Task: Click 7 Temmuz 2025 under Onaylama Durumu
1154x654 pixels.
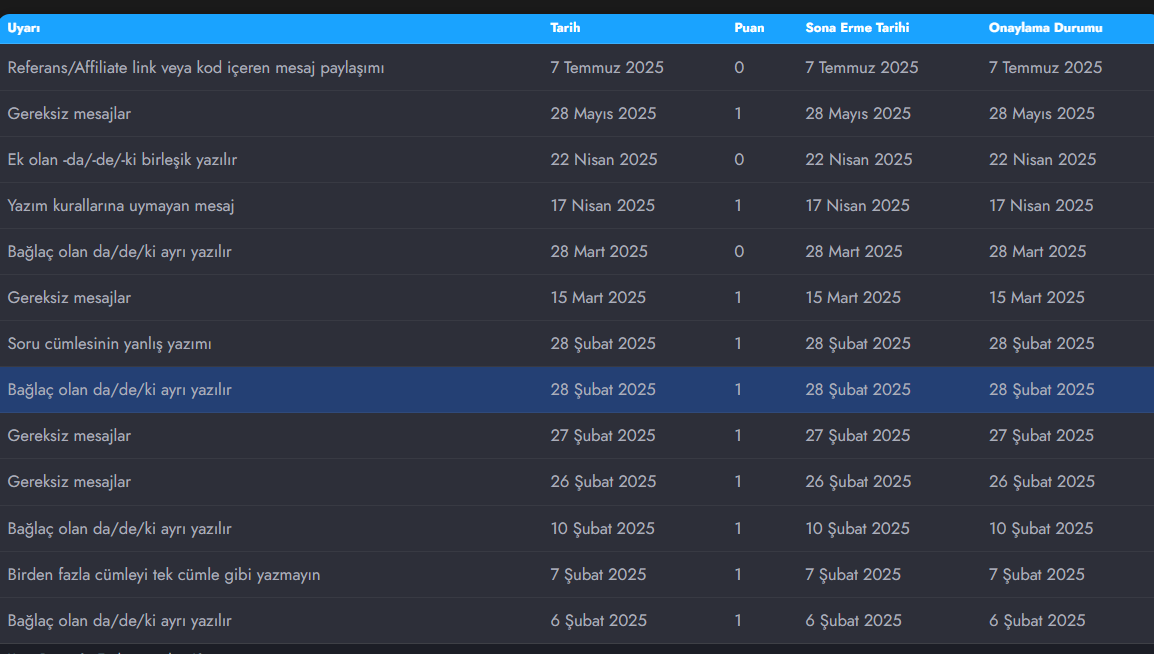Action: 1046,68
